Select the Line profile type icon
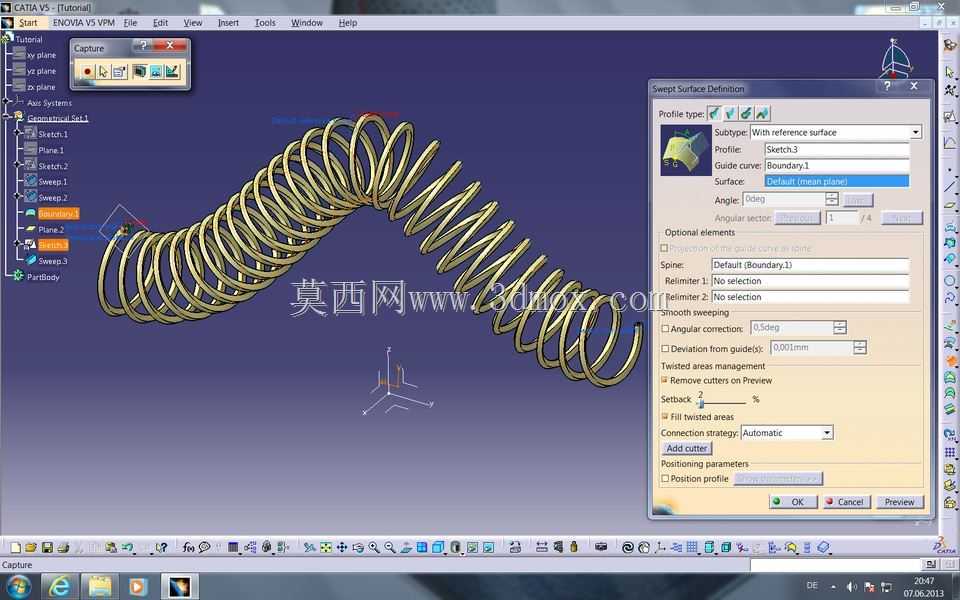The image size is (960, 600). tap(730, 113)
